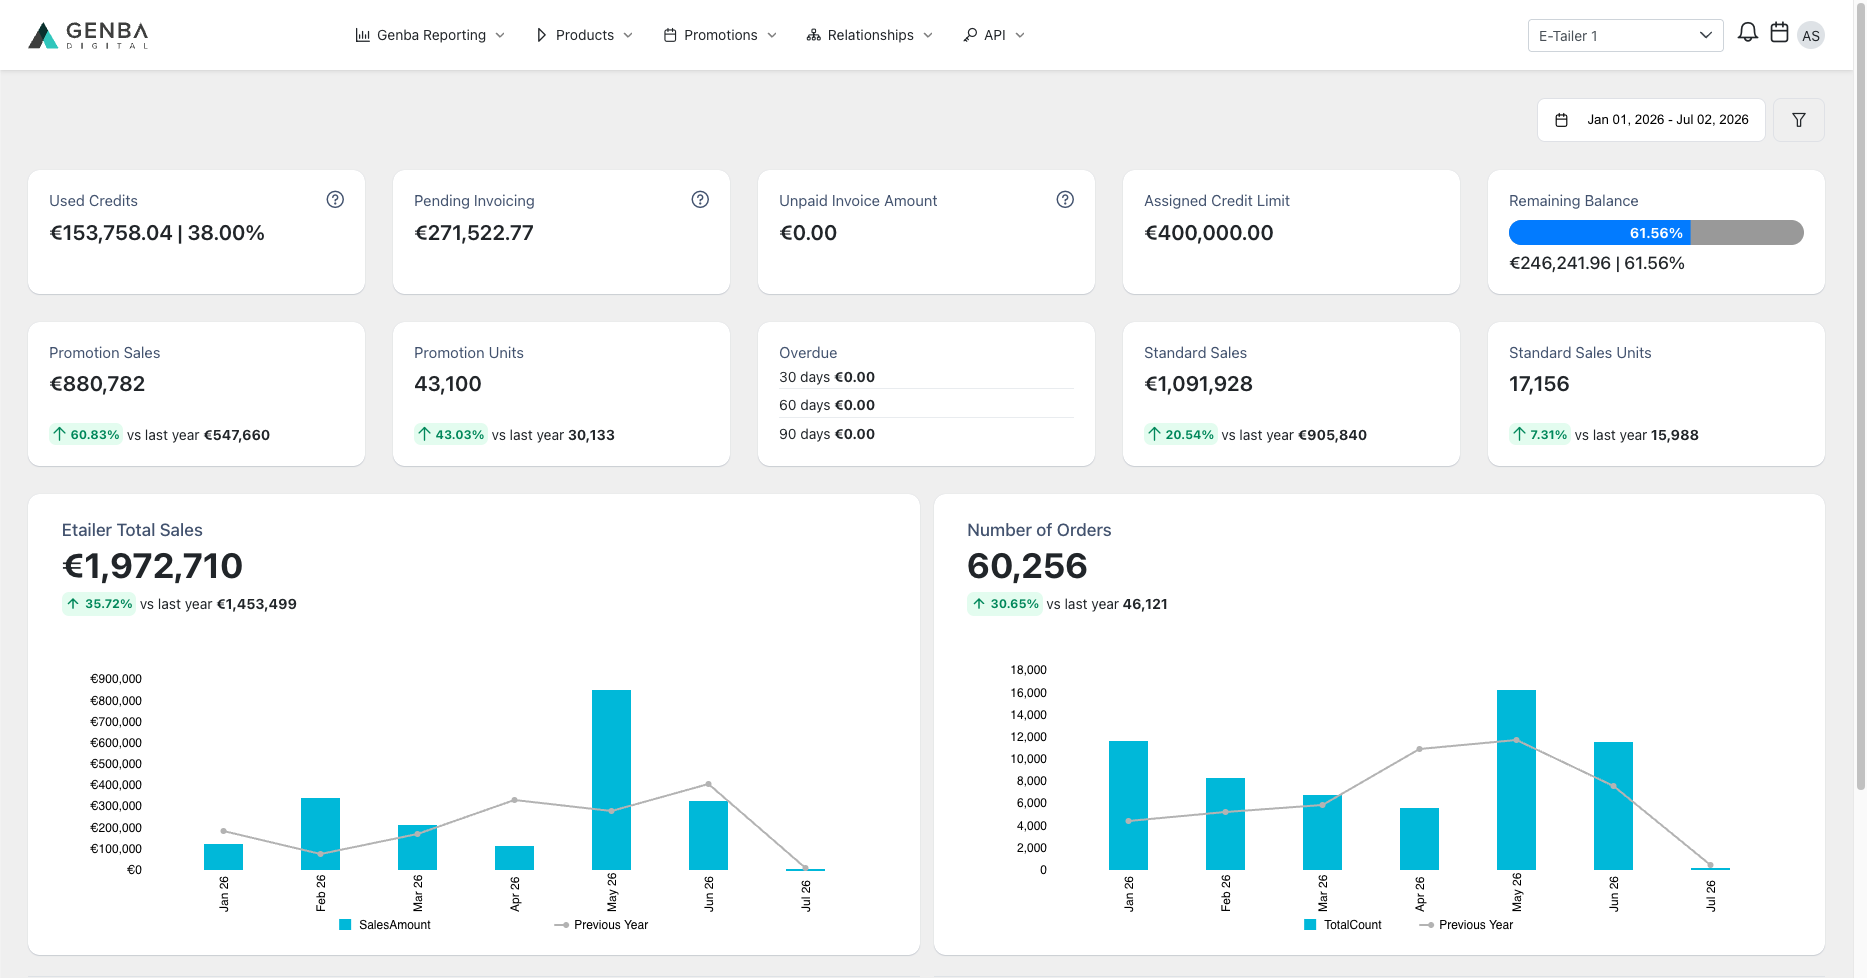Click the Used Credits help icon

335,200
